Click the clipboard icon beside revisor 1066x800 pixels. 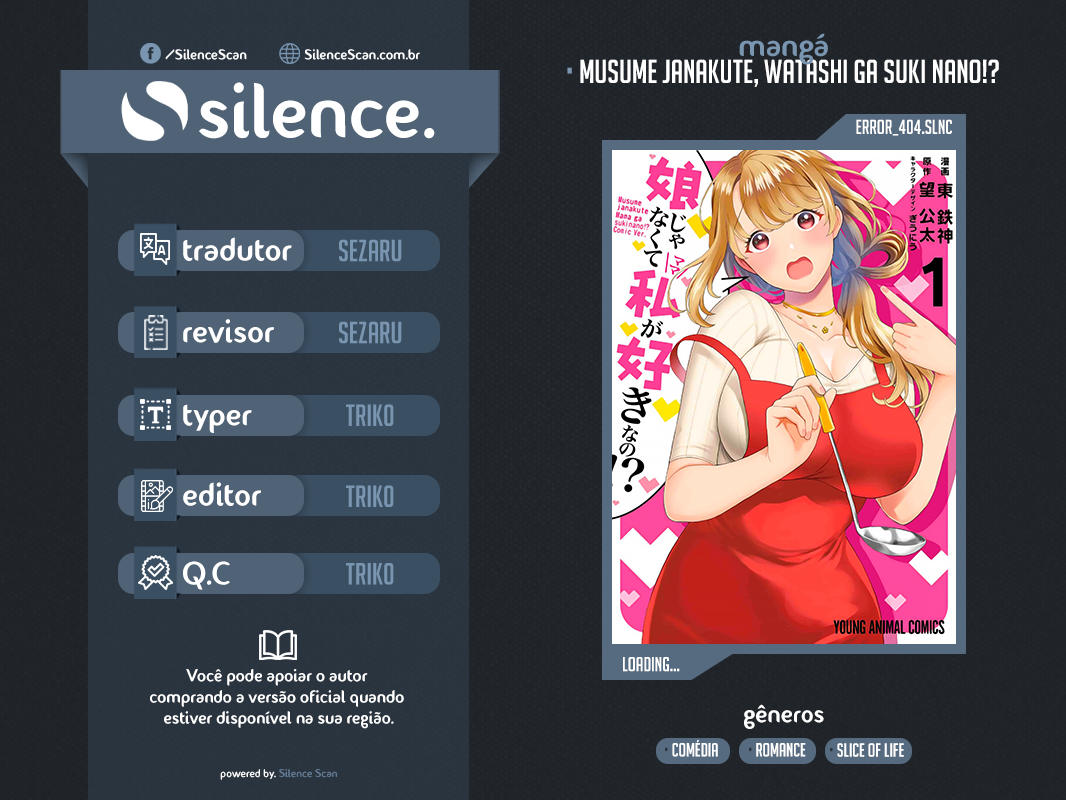click(x=155, y=333)
